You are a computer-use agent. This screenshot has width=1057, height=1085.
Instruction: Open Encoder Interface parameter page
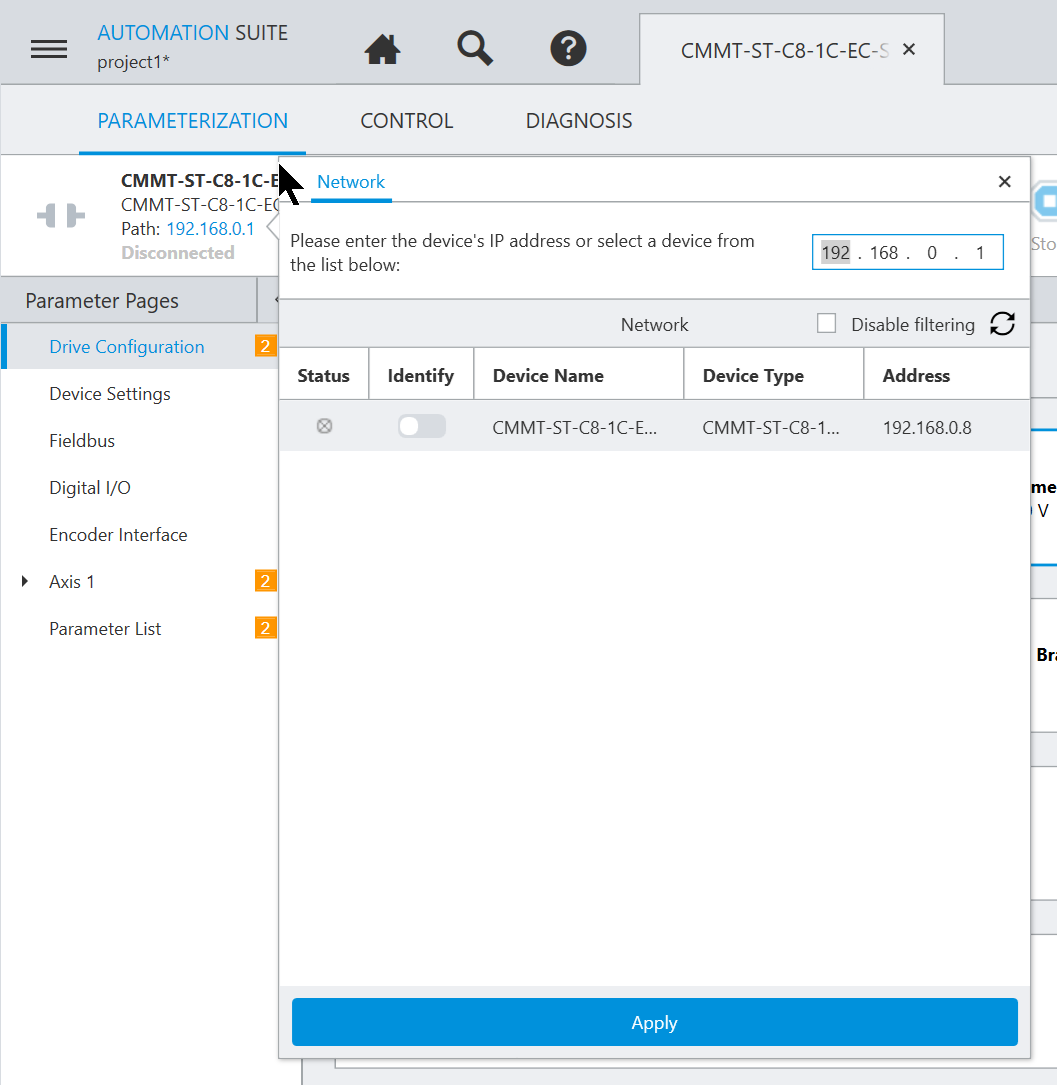point(118,535)
